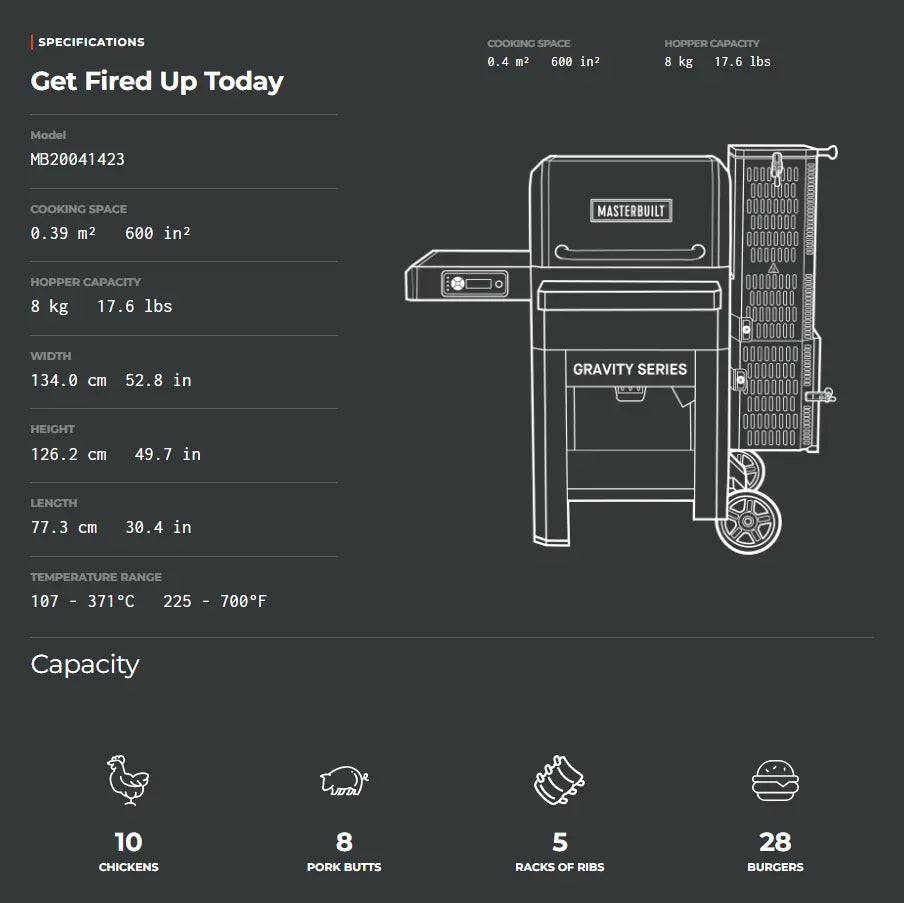Screen dimensions: 904x903
Task: Click the 600 in² value in the left list
Action: click(157, 233)
